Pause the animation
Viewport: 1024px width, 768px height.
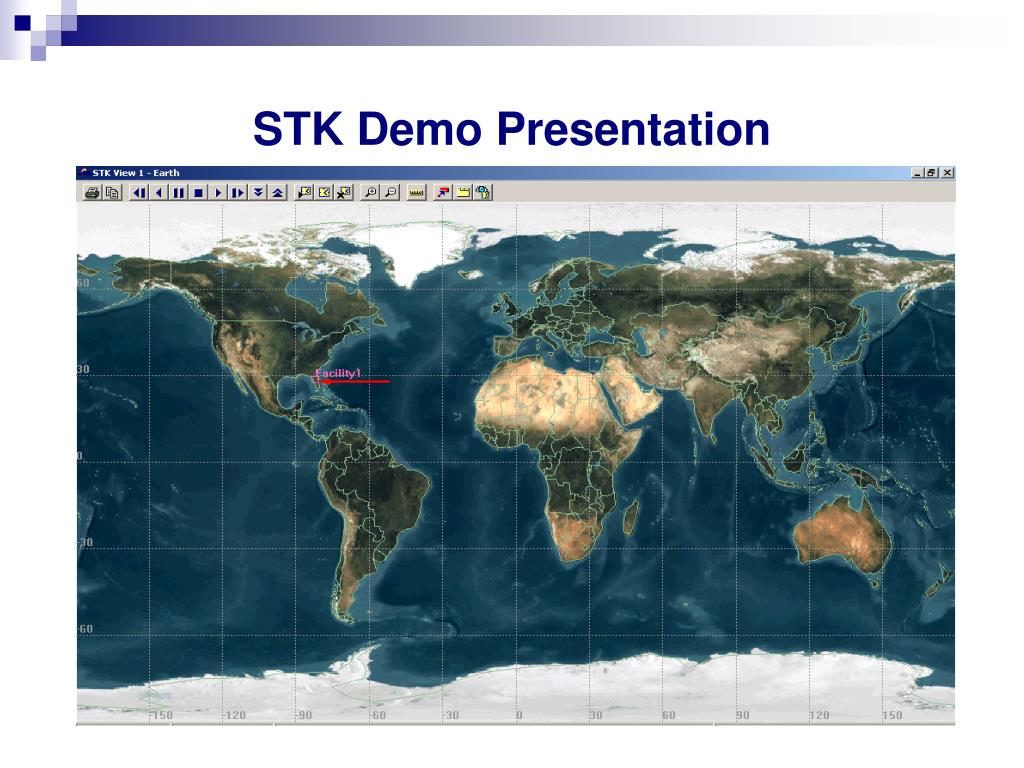pyautogui.click(x=178, y=193)
